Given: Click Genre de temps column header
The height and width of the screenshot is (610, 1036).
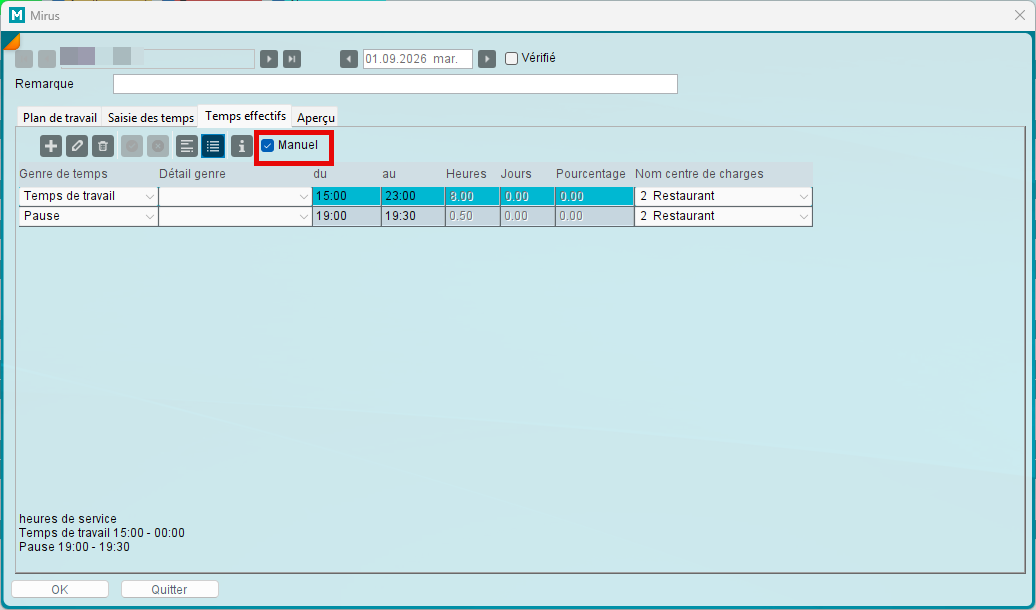Looking at the screenshot, I should pos(63,174).
